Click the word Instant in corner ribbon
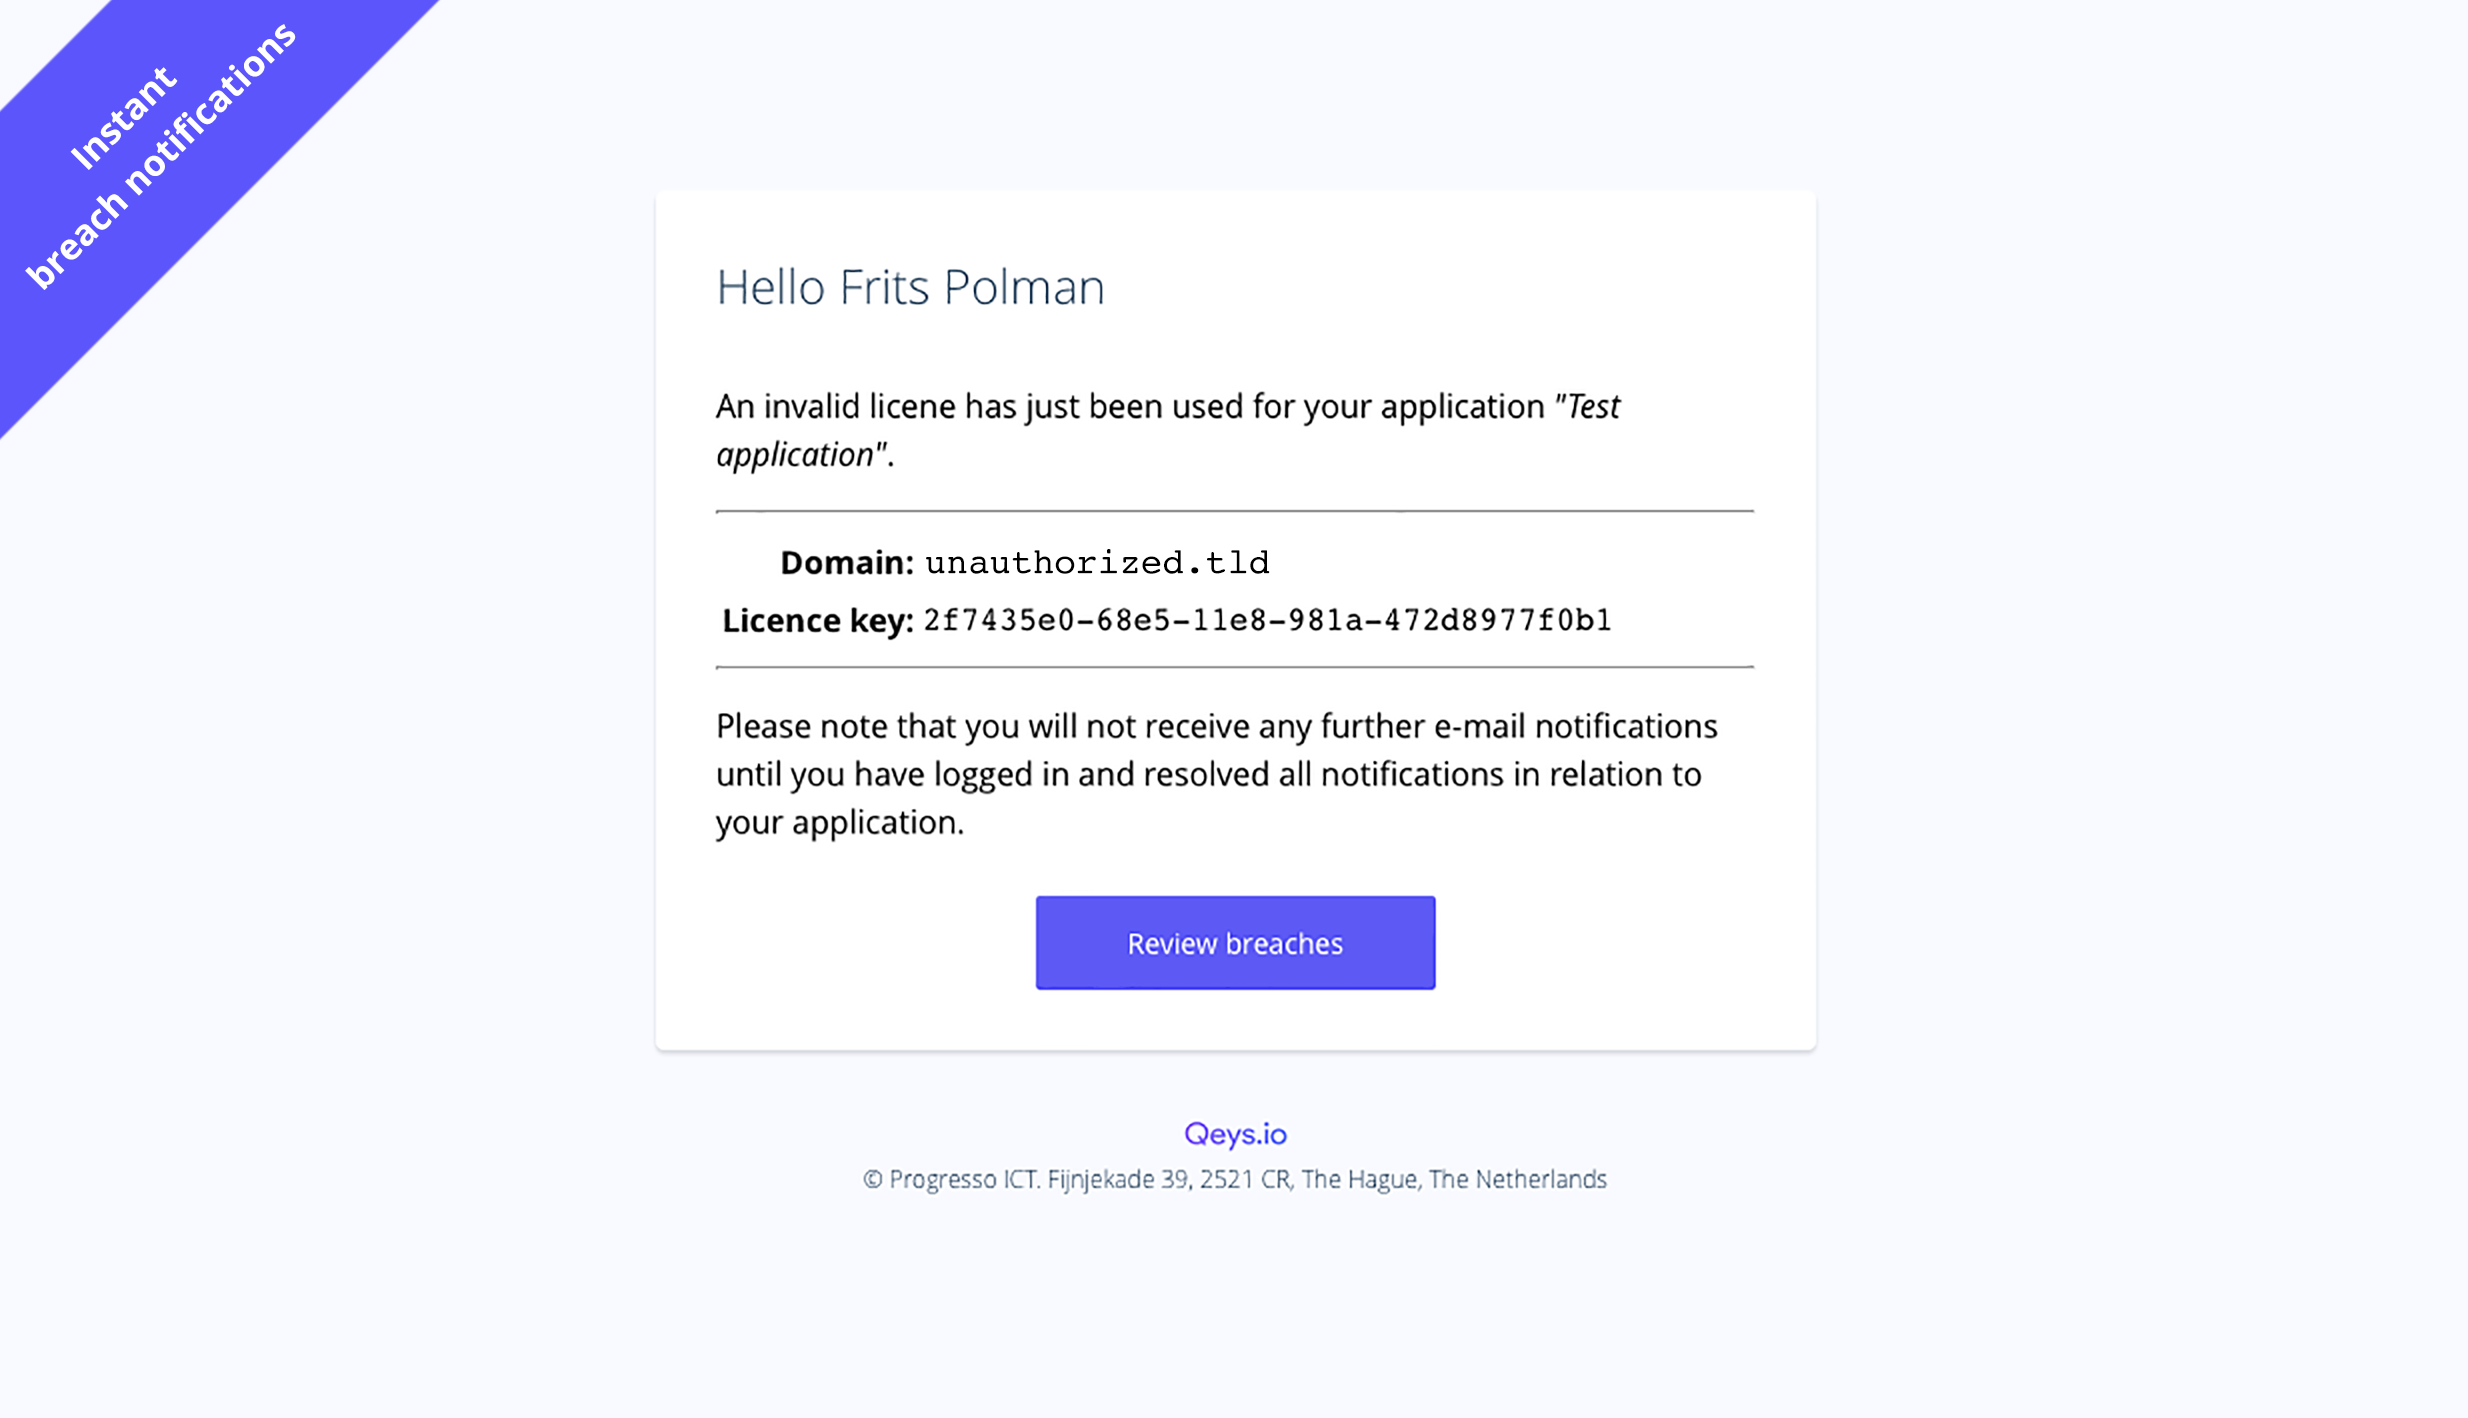 123,118
